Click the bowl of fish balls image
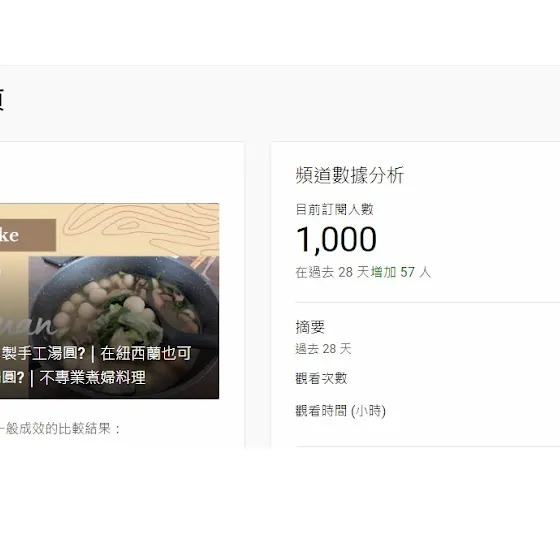Image resolution: width=560 pixels, height=560 pixels. tap(124, 314)
